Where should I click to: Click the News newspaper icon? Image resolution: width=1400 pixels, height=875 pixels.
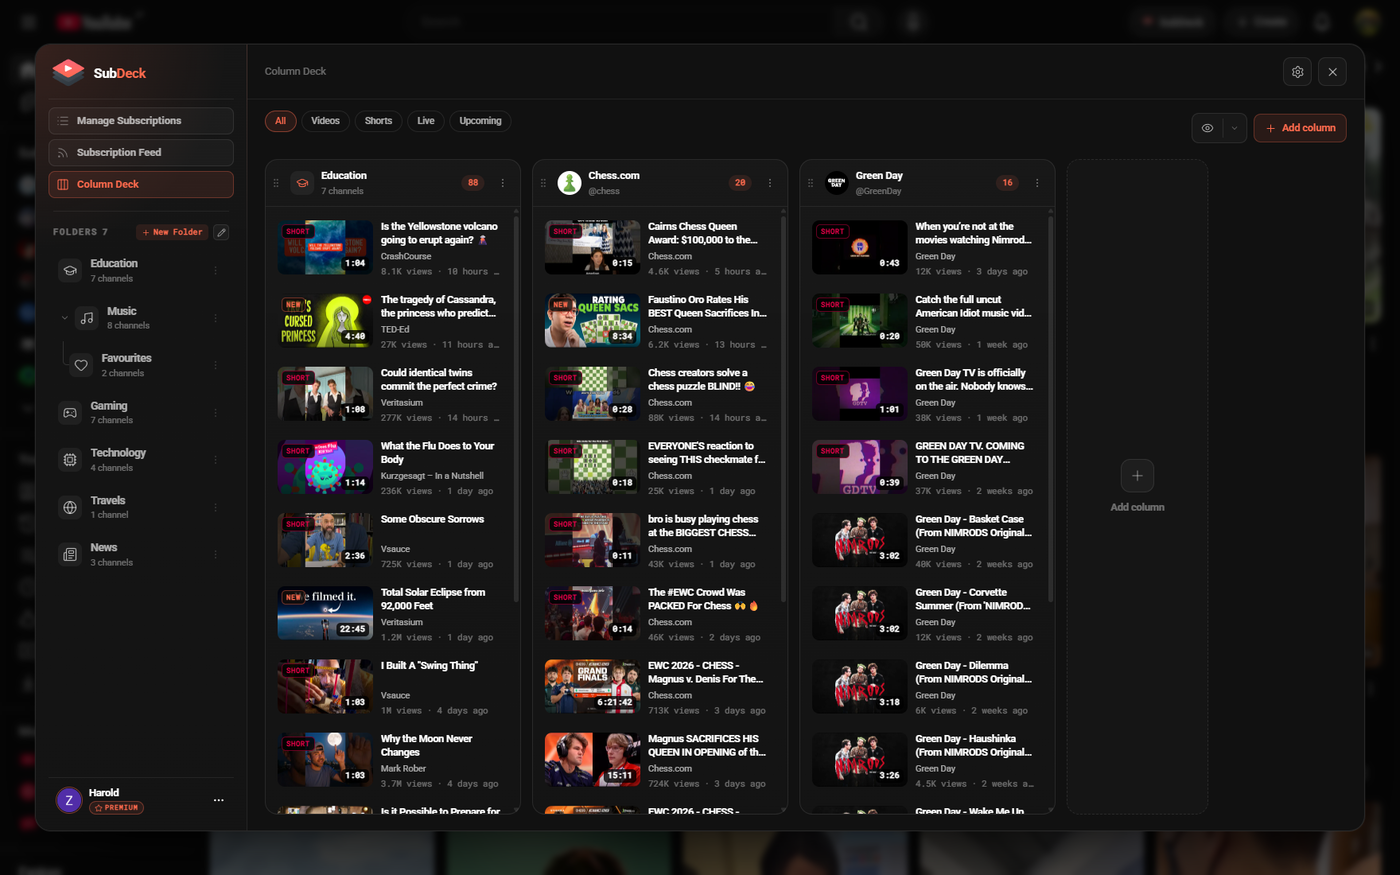[x=70, y=554]
